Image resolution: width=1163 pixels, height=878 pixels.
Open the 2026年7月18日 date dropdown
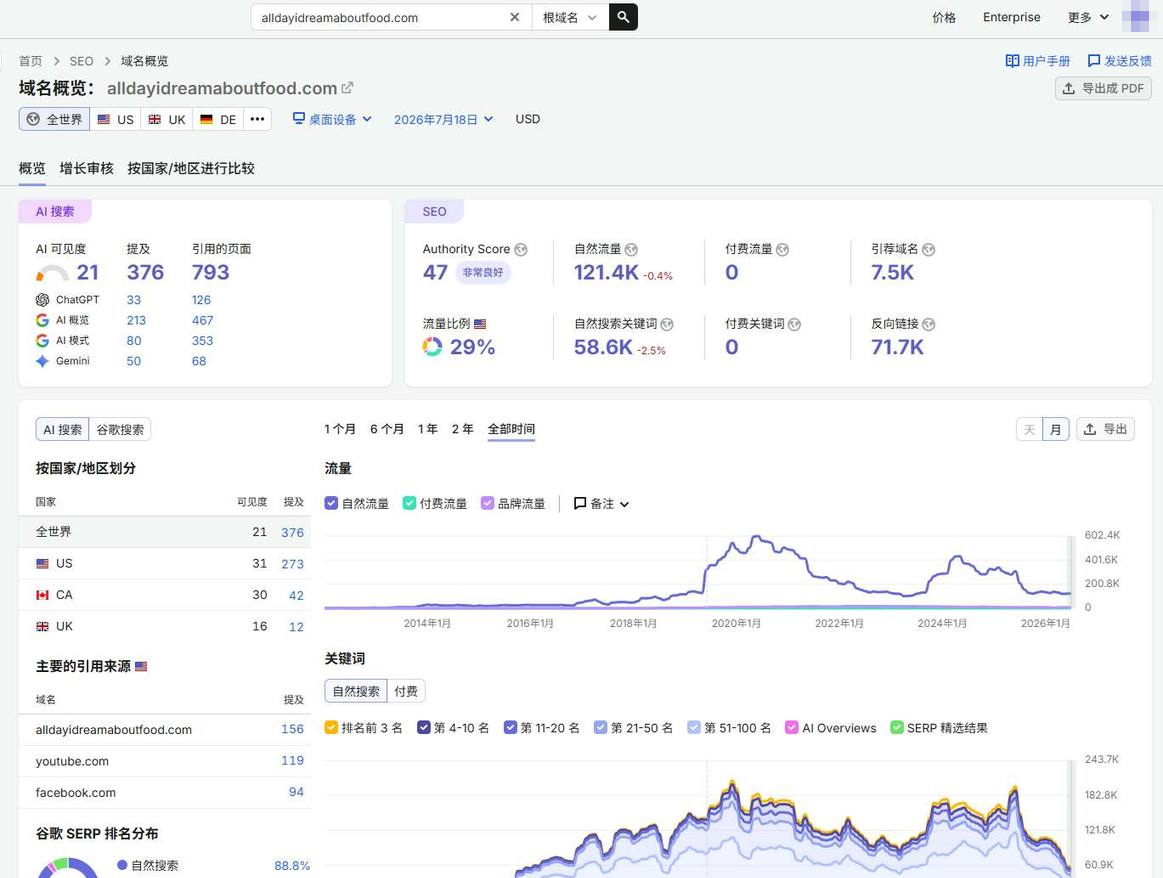(443, 119)
